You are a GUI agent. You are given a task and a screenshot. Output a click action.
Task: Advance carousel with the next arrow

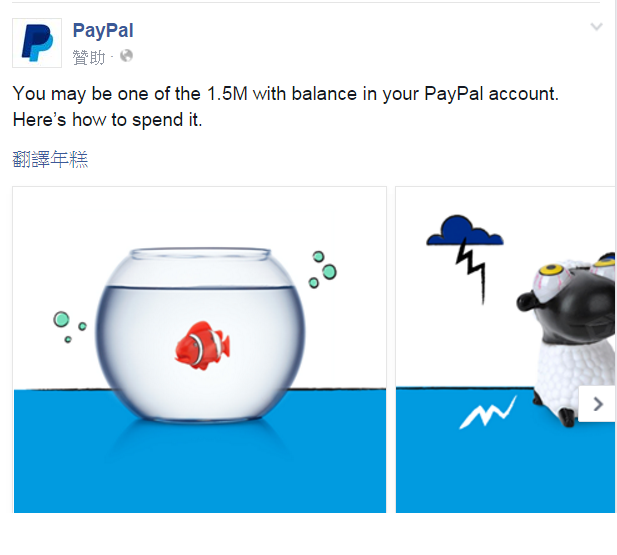598,404
